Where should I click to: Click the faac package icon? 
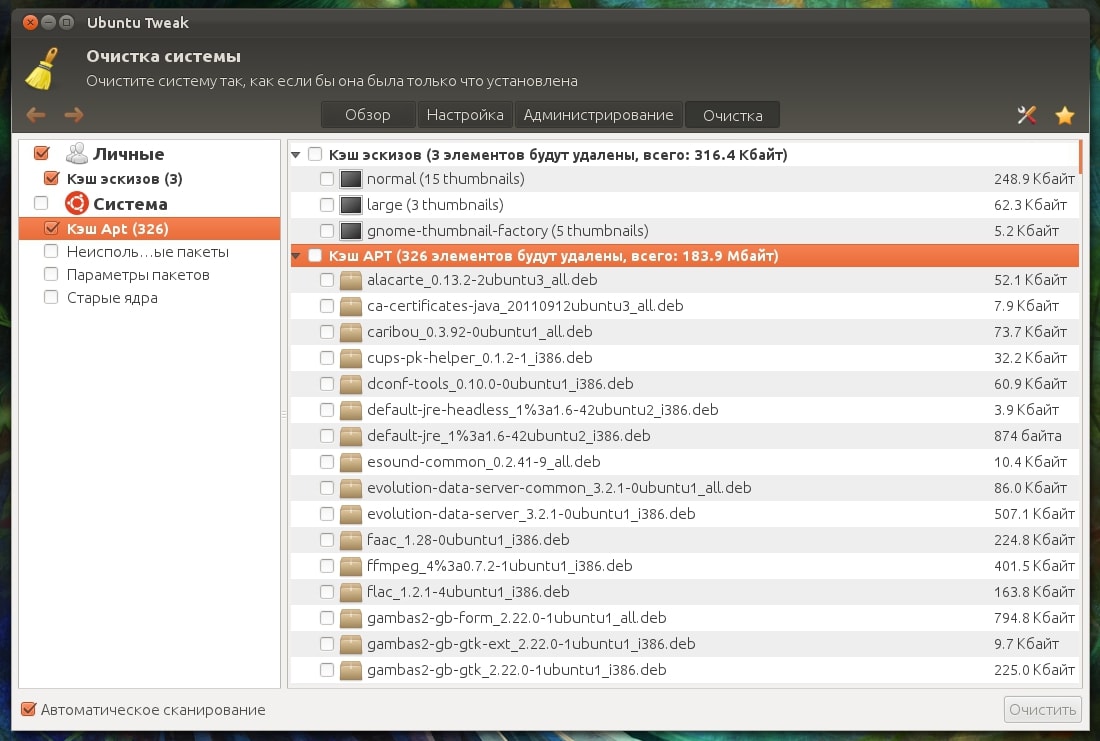click(351, 540)
